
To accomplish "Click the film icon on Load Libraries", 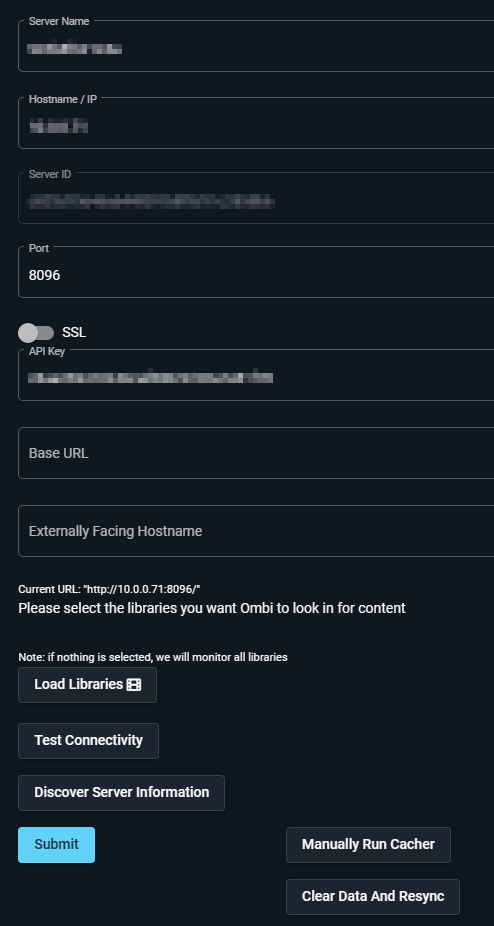I will (x=134, y=684).
